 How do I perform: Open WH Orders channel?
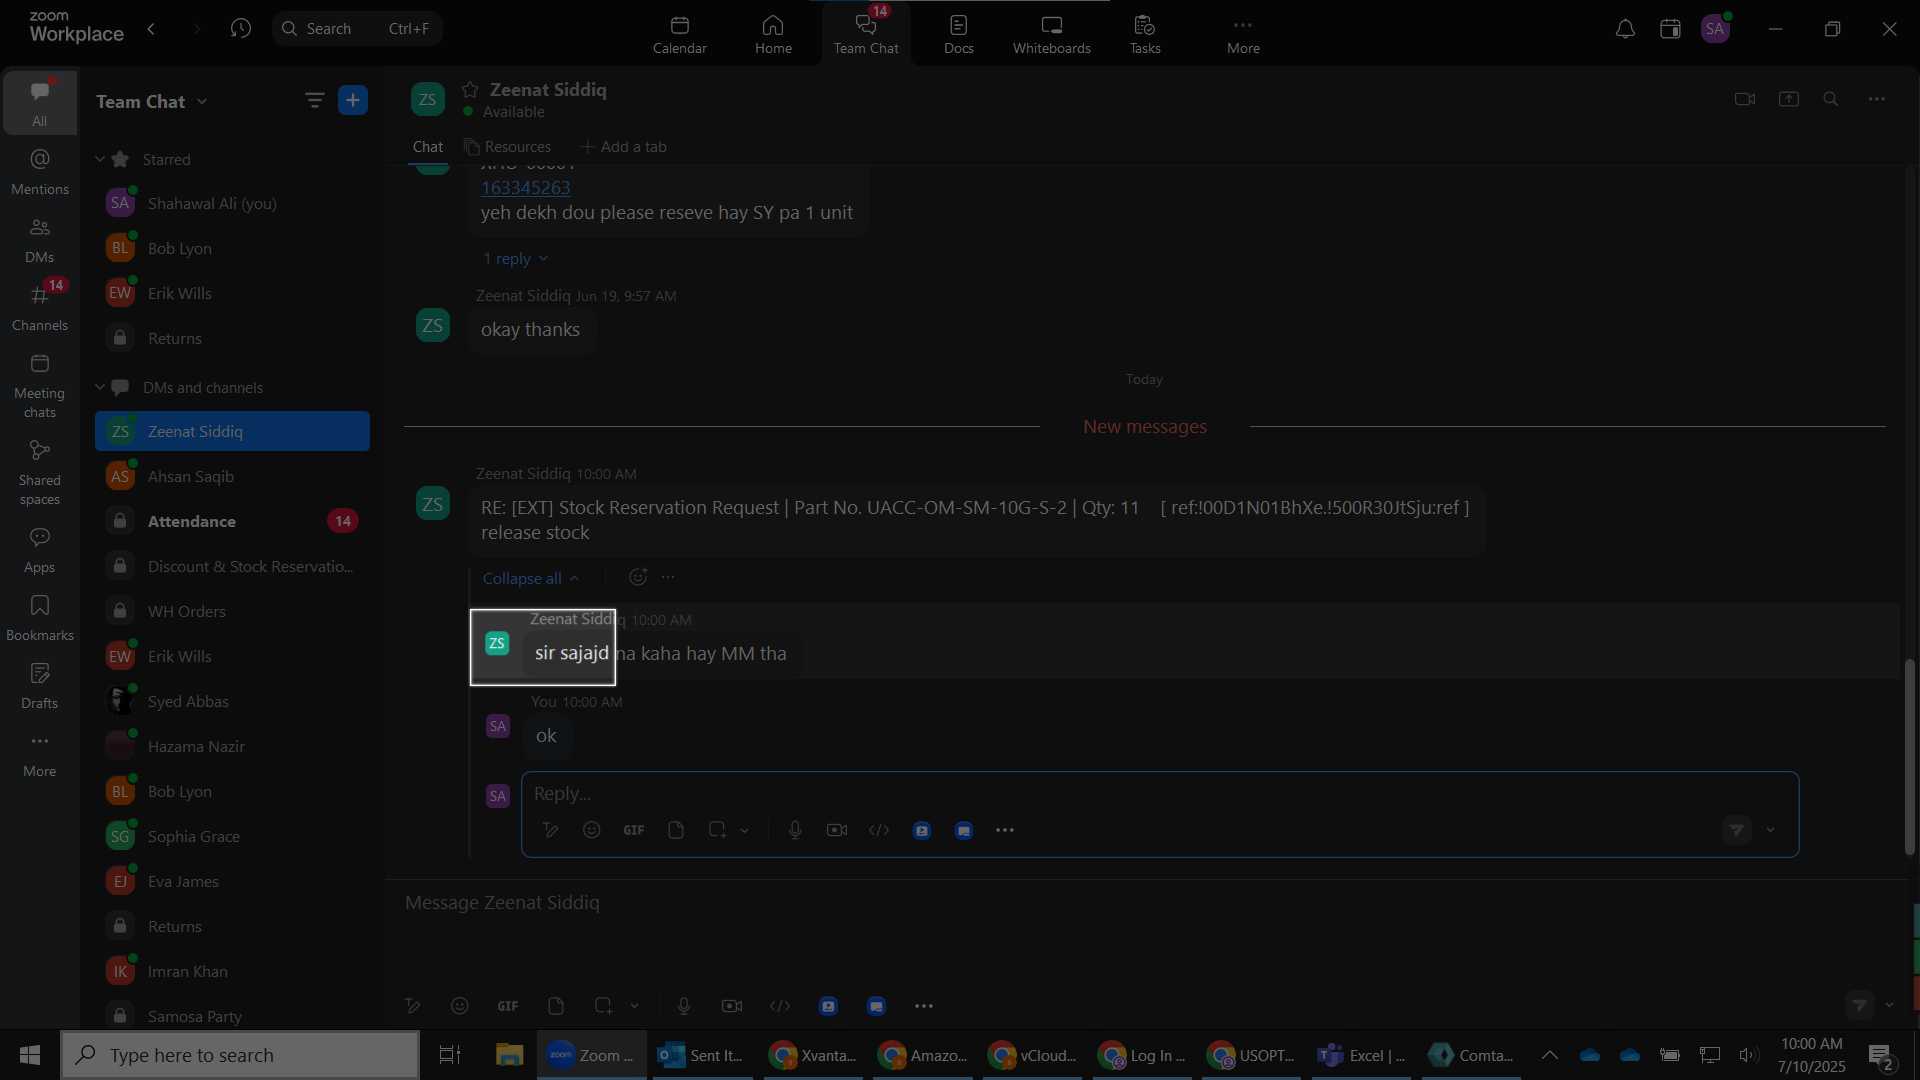click(232, 611)
